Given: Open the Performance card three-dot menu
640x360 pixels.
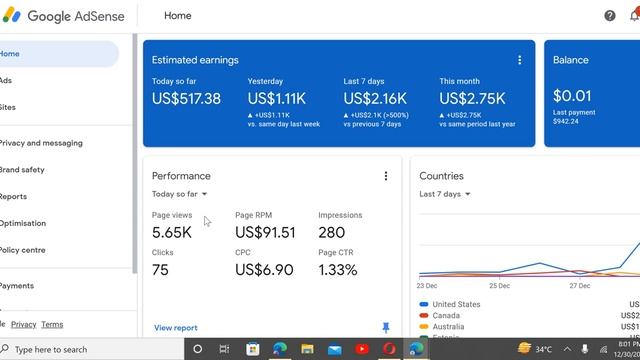Looking at the screenshot, I should click(386, 176).
